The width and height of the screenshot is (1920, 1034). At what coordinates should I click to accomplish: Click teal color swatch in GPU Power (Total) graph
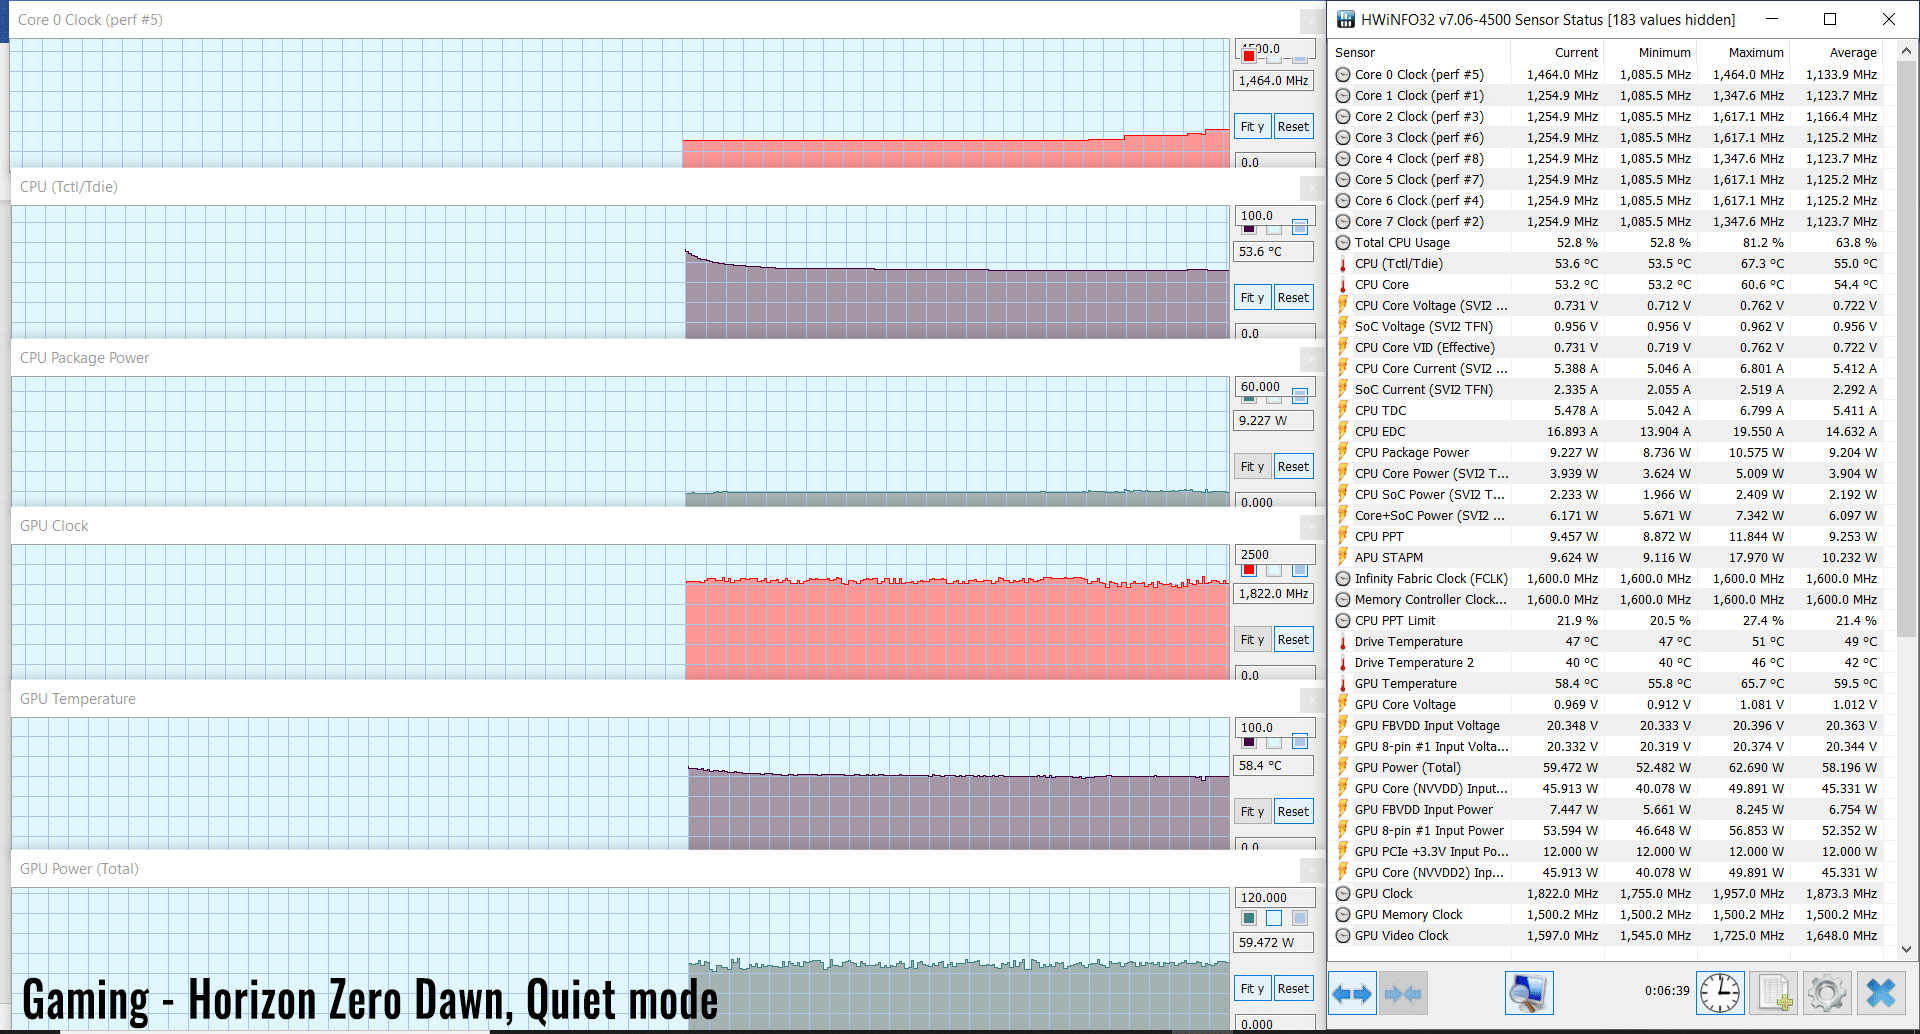[x=1249, y=918]
